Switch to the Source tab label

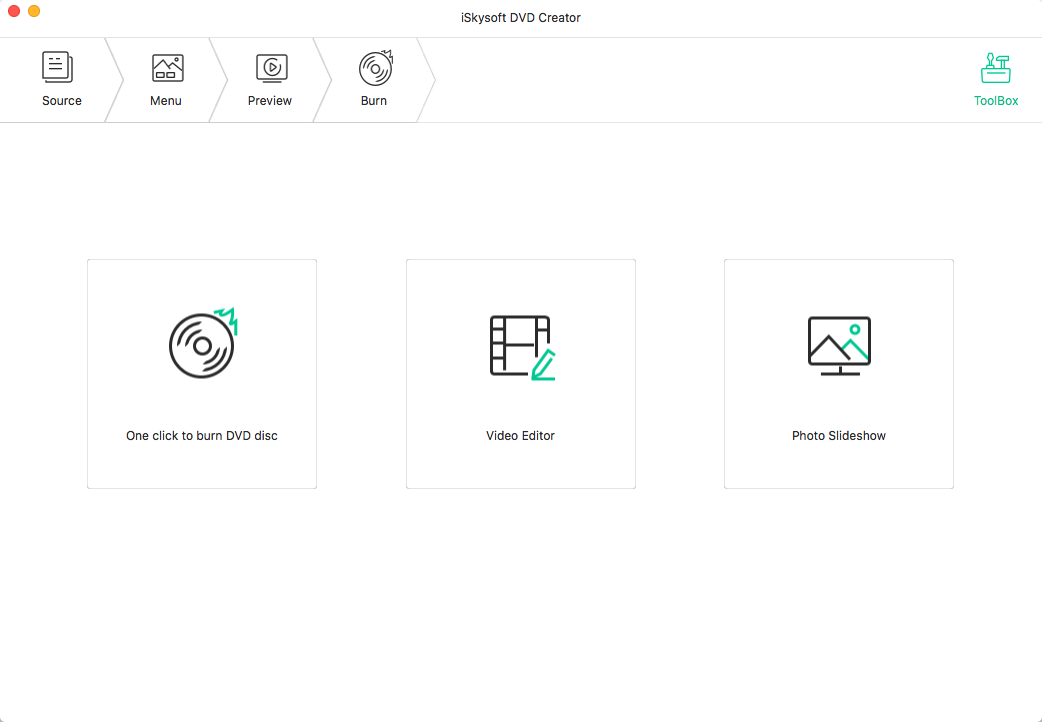click(x=62, y=101)
